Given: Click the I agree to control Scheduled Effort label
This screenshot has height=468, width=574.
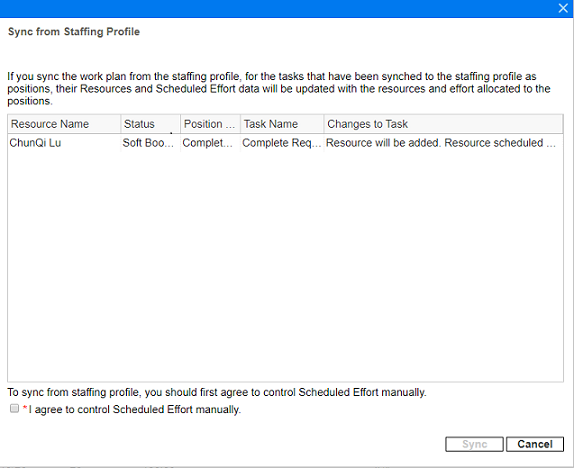Looking at the screenshot, I should 134,409.
